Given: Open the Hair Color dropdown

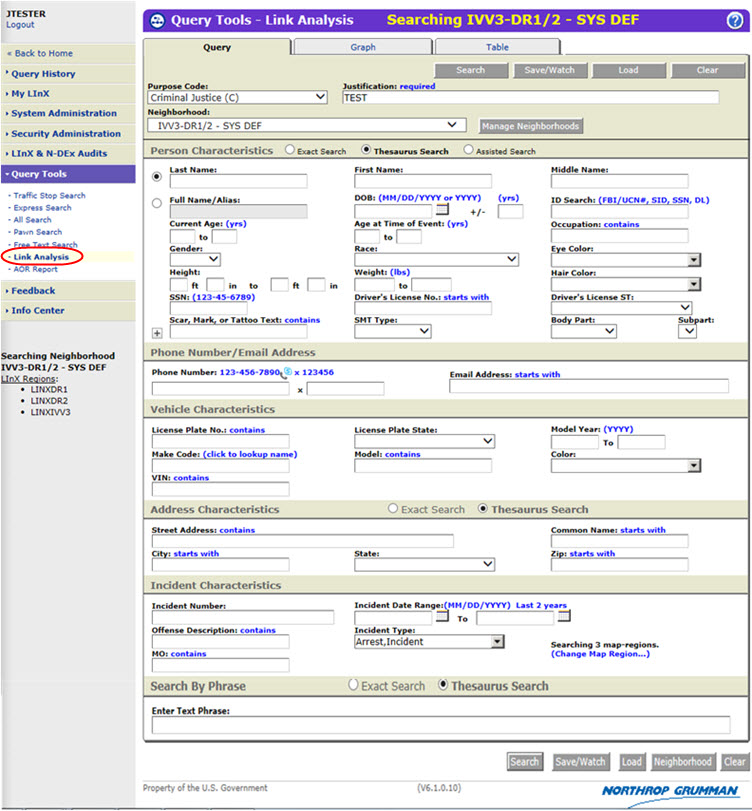Looking at the screenshot, I should point(626,284).
